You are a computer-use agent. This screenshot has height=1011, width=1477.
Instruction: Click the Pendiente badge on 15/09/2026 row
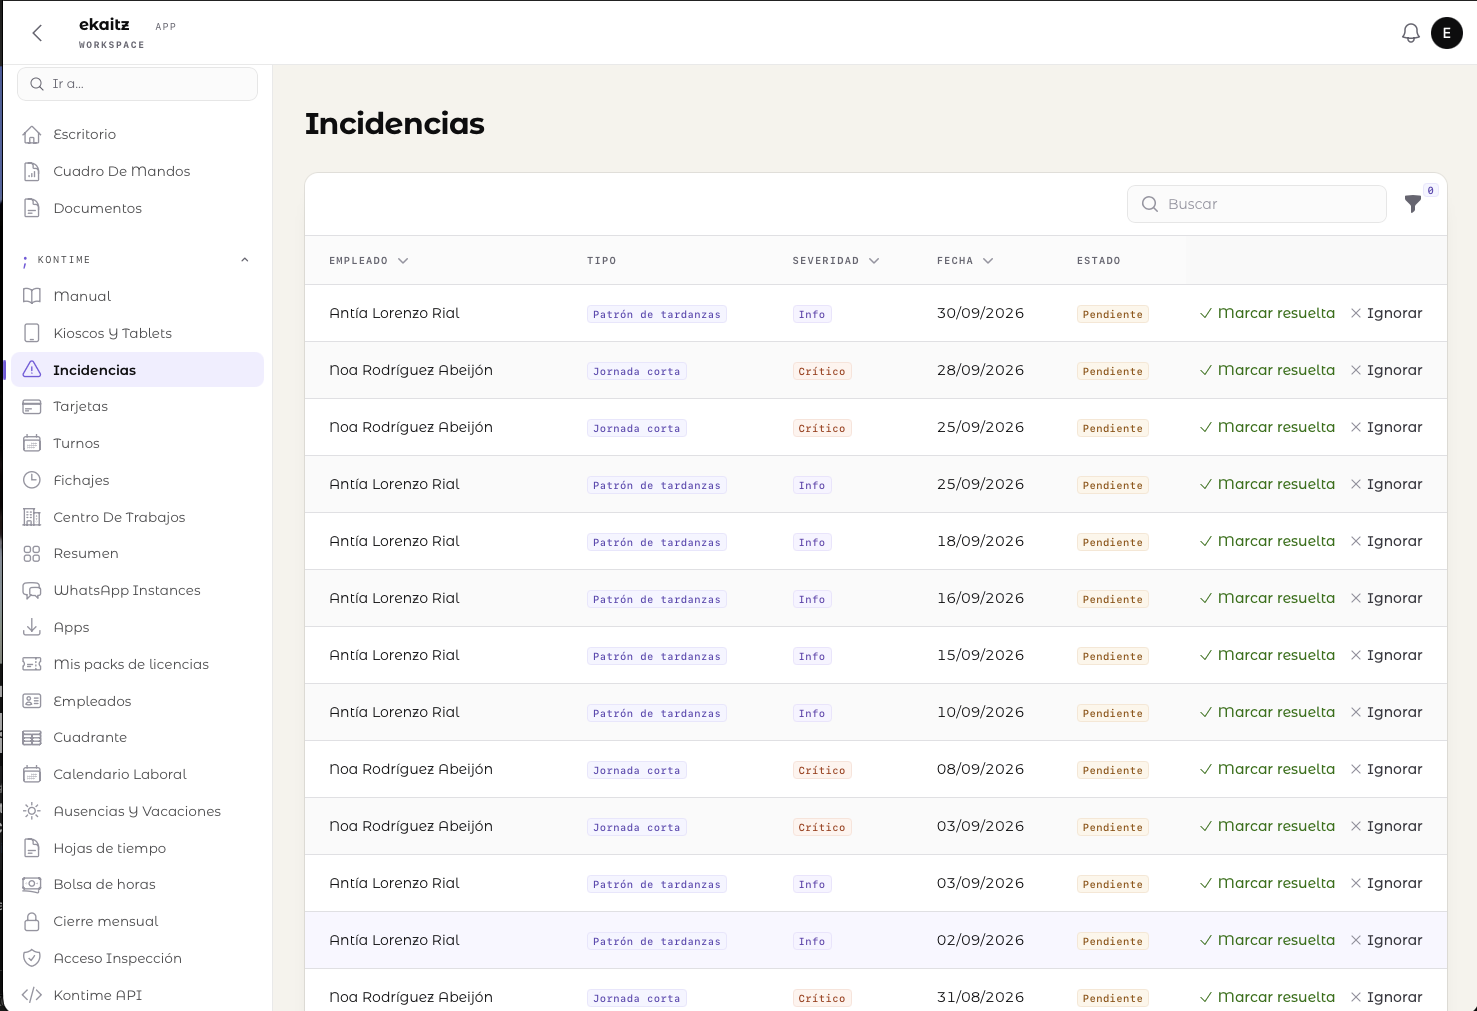coord(1112,656)
